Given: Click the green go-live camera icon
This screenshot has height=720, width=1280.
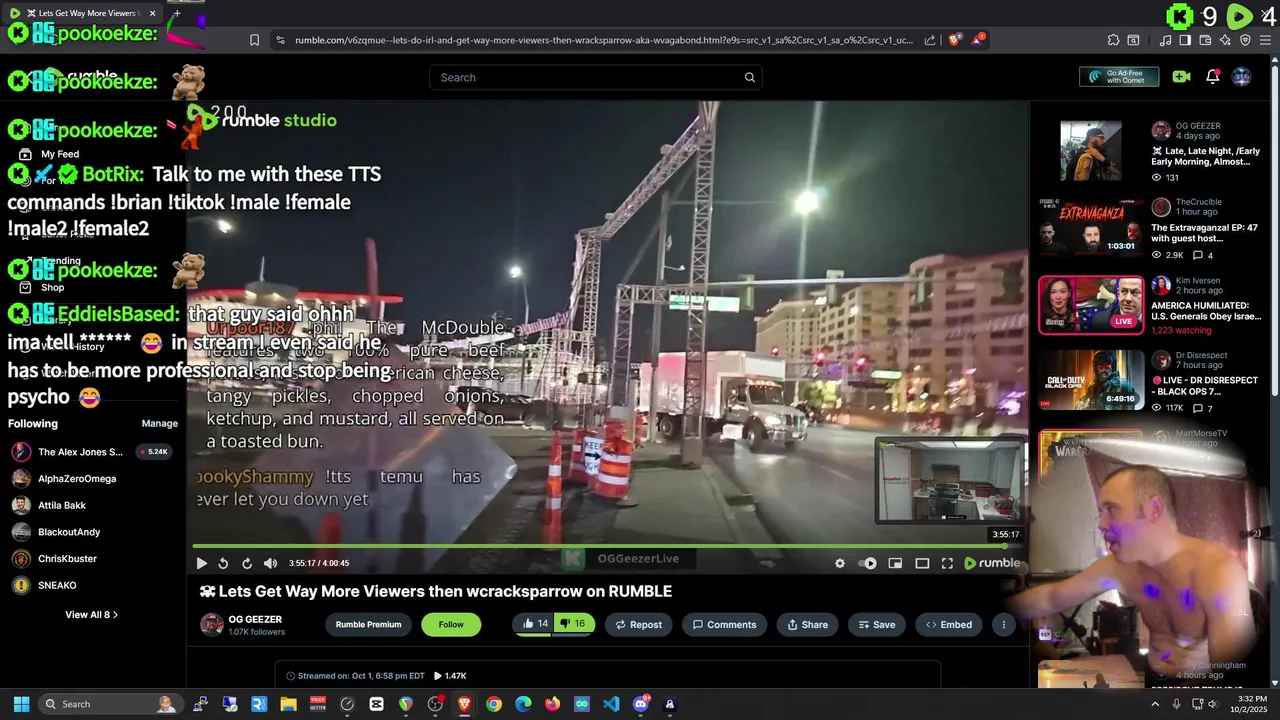Looking at the screenshot, I should (x=1181, y=77).
